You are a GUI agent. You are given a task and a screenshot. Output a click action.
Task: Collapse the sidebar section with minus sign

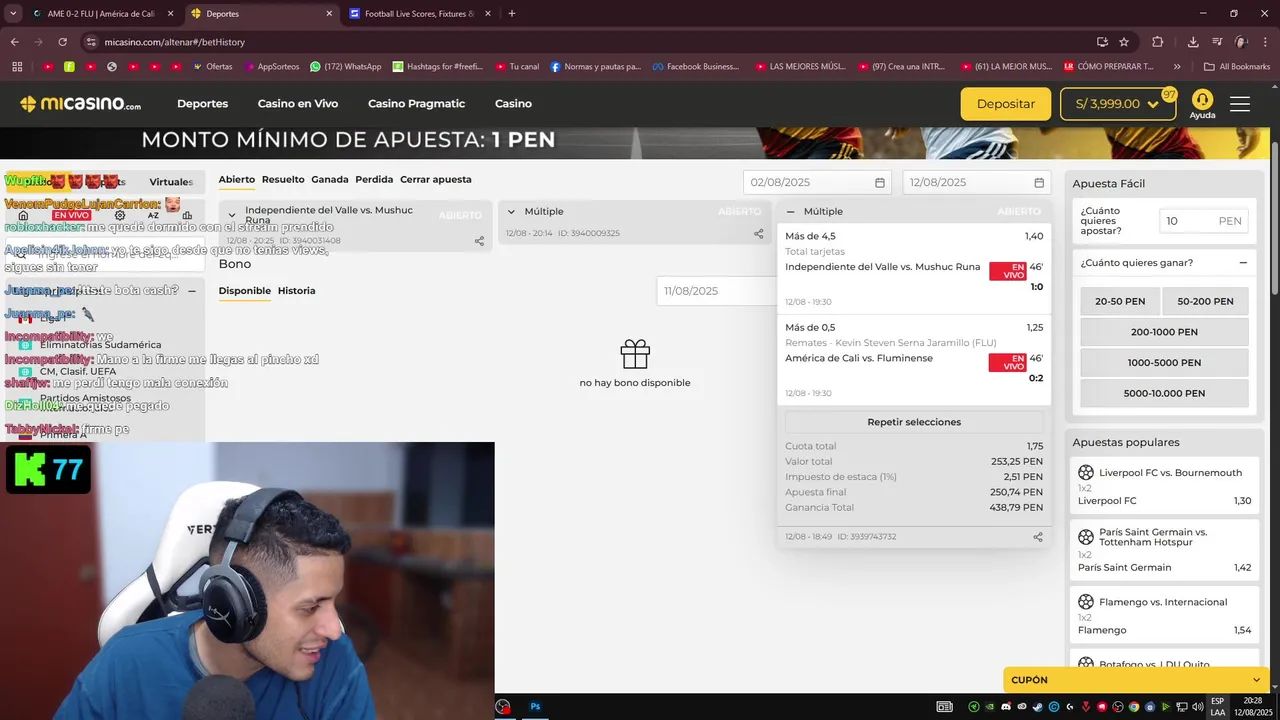click(x=191, y=291)
